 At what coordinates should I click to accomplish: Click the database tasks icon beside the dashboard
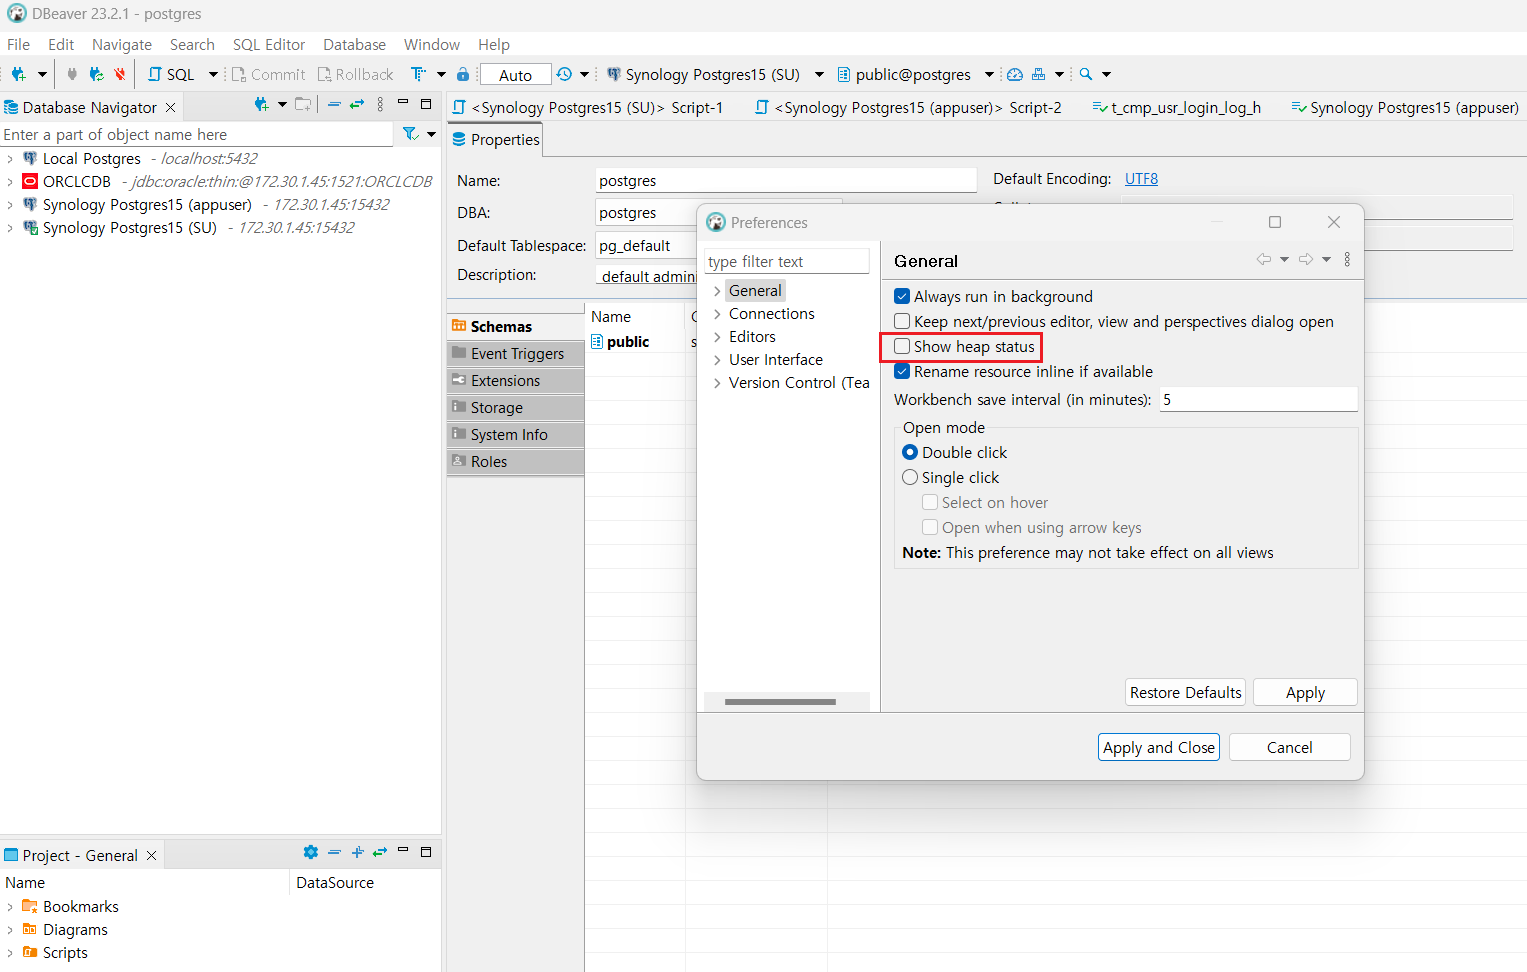1039,74
